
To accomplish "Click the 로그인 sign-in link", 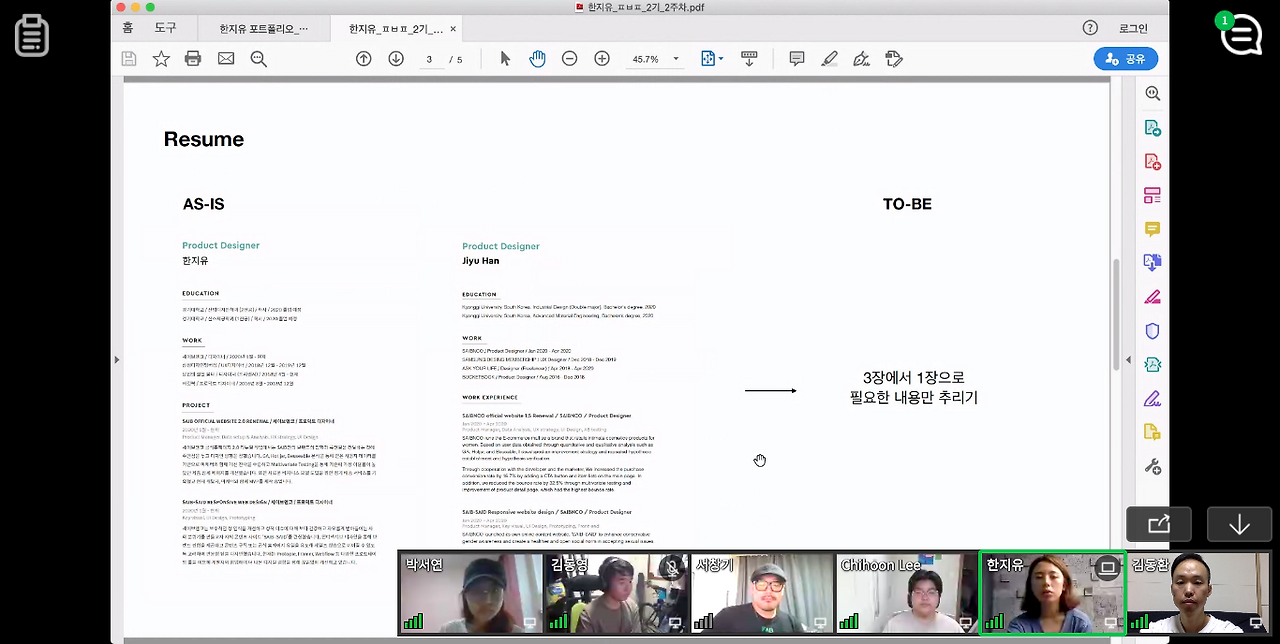I will click(x=1133, y=28).
